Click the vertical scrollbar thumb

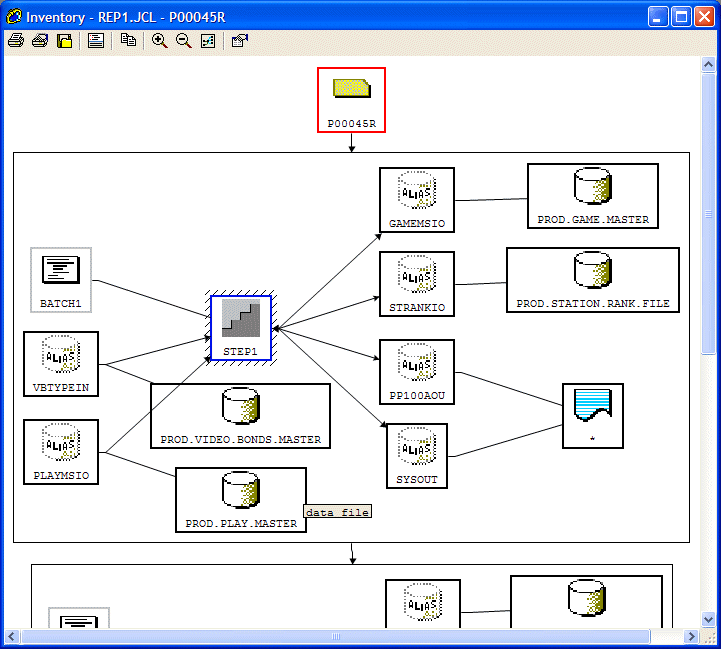tap(709, 214)
